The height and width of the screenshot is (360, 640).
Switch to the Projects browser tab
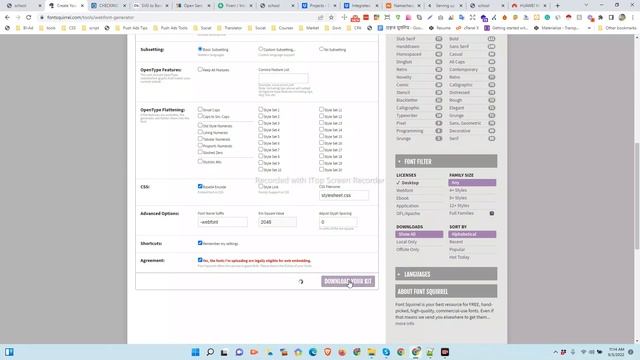[x=318, y=6]
